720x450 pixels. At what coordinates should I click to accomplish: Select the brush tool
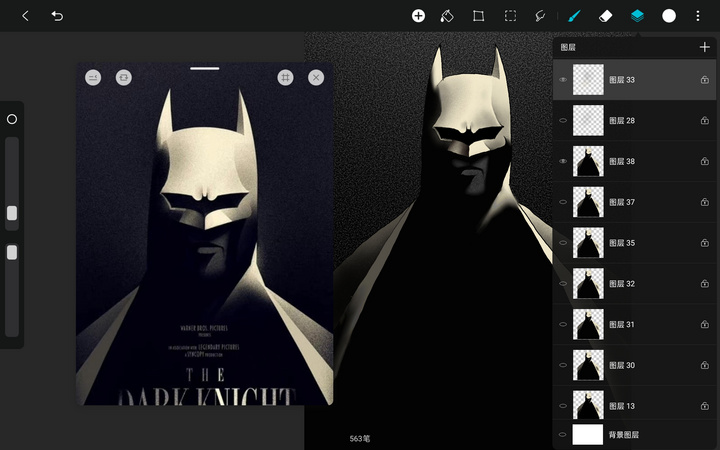(x=574, y=16)
